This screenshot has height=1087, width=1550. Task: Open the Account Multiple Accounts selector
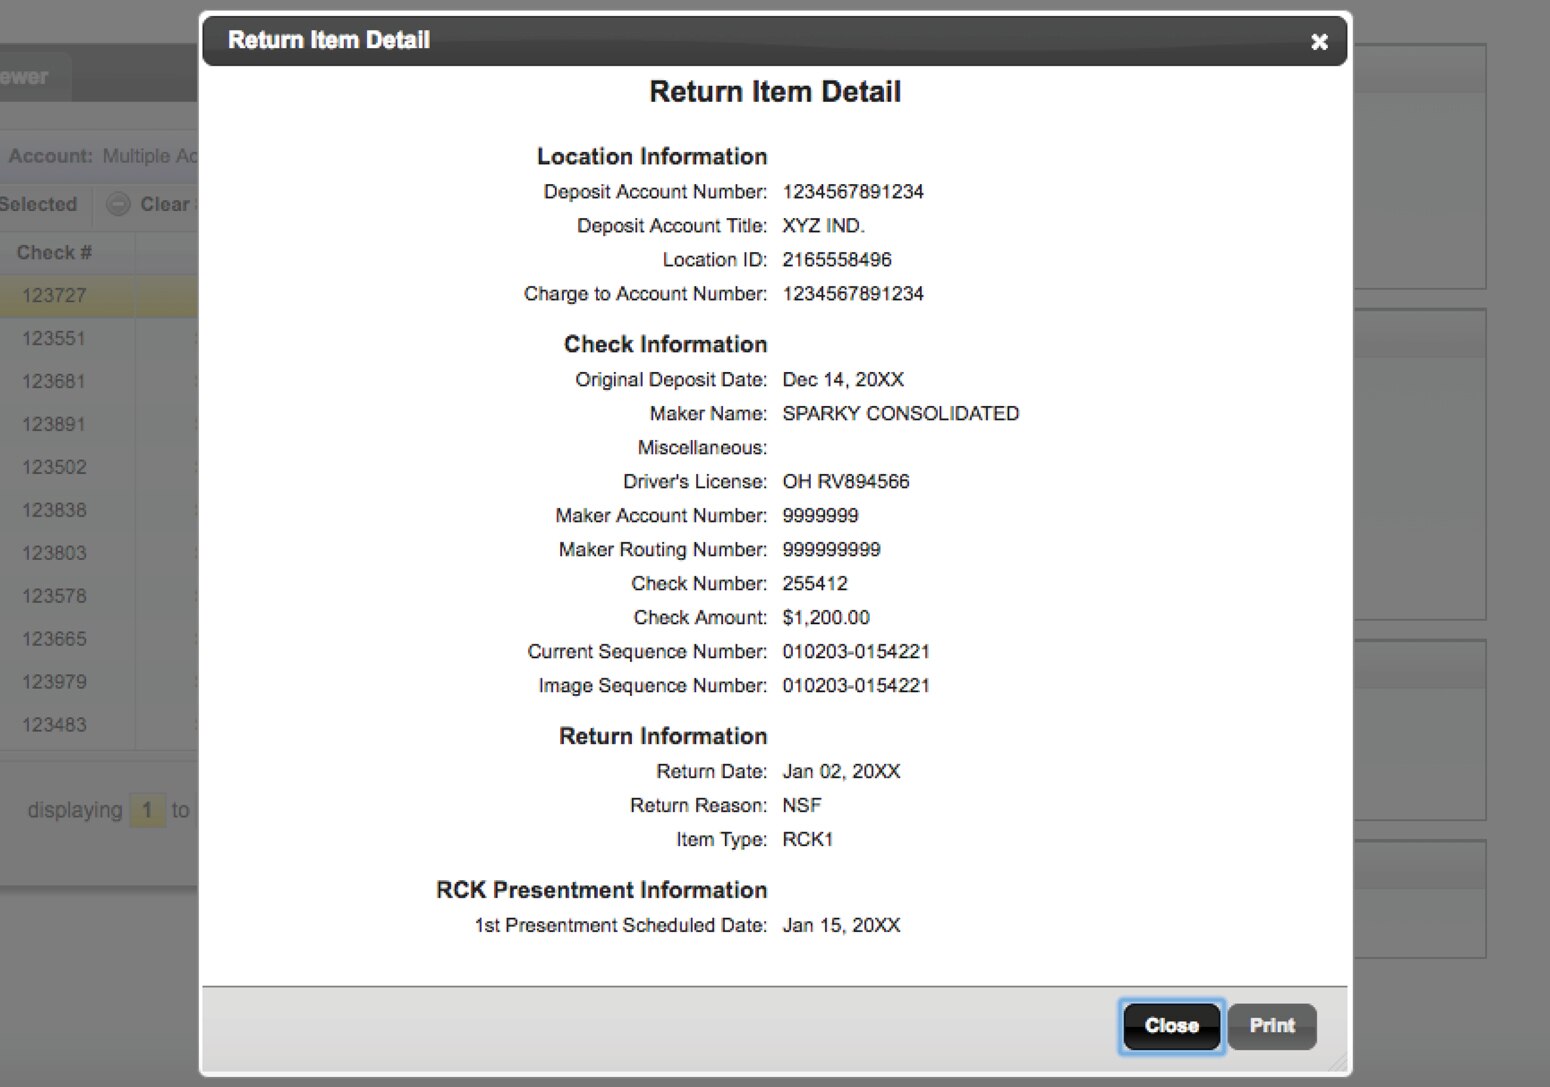pos(150,157)
